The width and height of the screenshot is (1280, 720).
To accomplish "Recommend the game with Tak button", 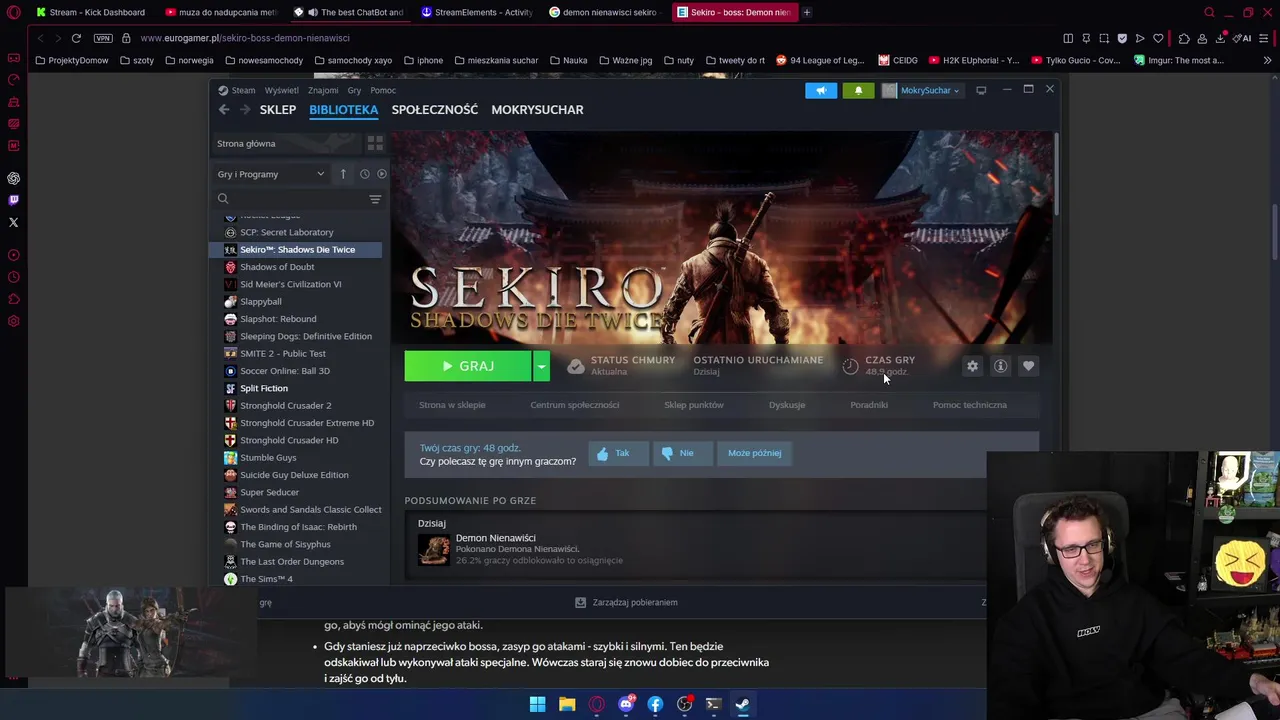I will [x=618, y=453].
